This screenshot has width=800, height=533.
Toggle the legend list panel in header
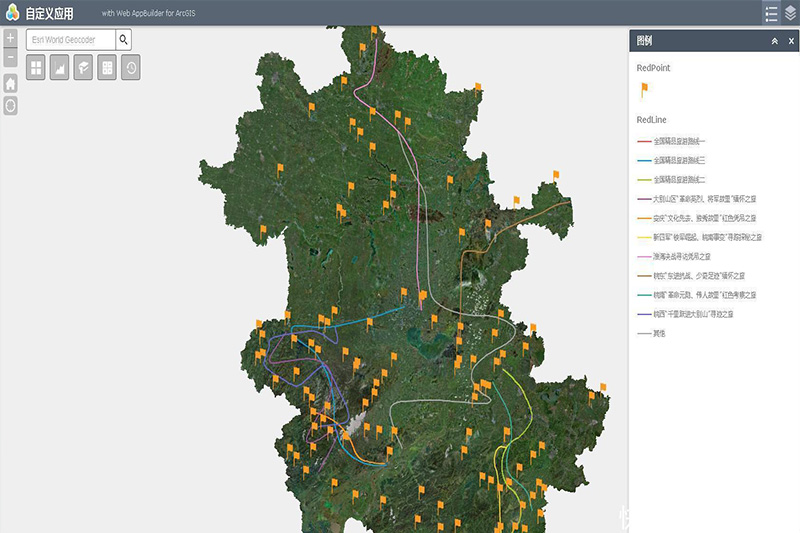pyautogui.click(x=771, y=13)
